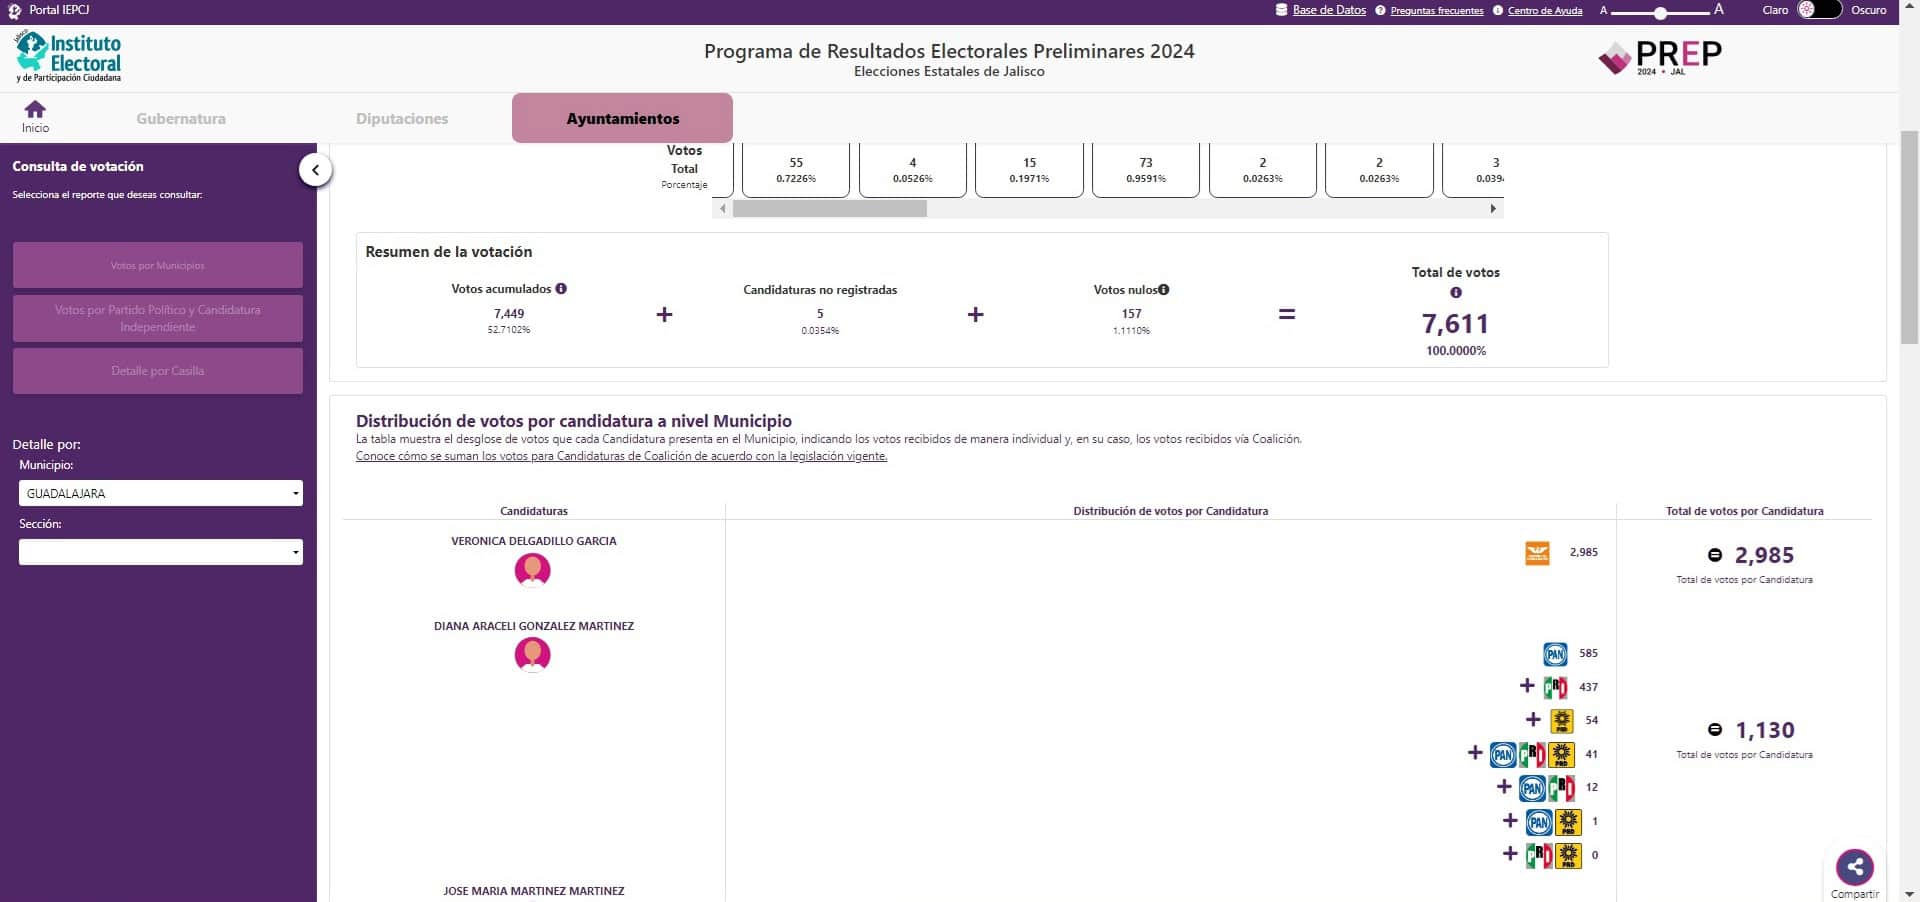Open Portal IEPCJ logo link

(x=49, y=10)
